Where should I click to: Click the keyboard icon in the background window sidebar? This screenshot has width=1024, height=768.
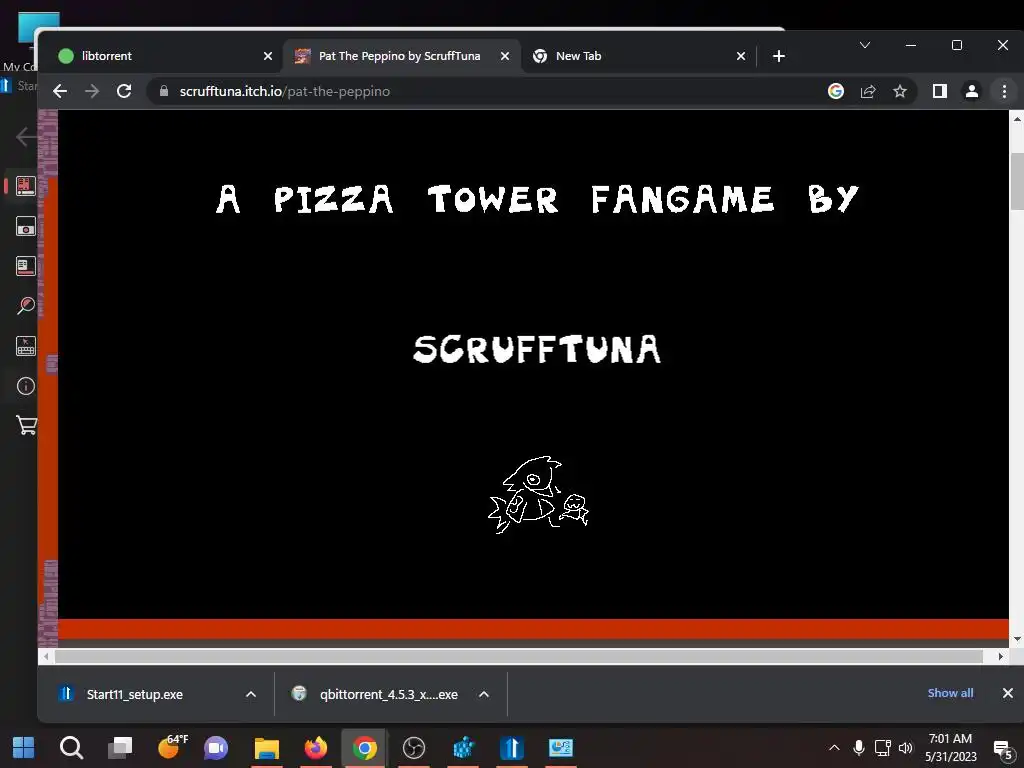25,346
